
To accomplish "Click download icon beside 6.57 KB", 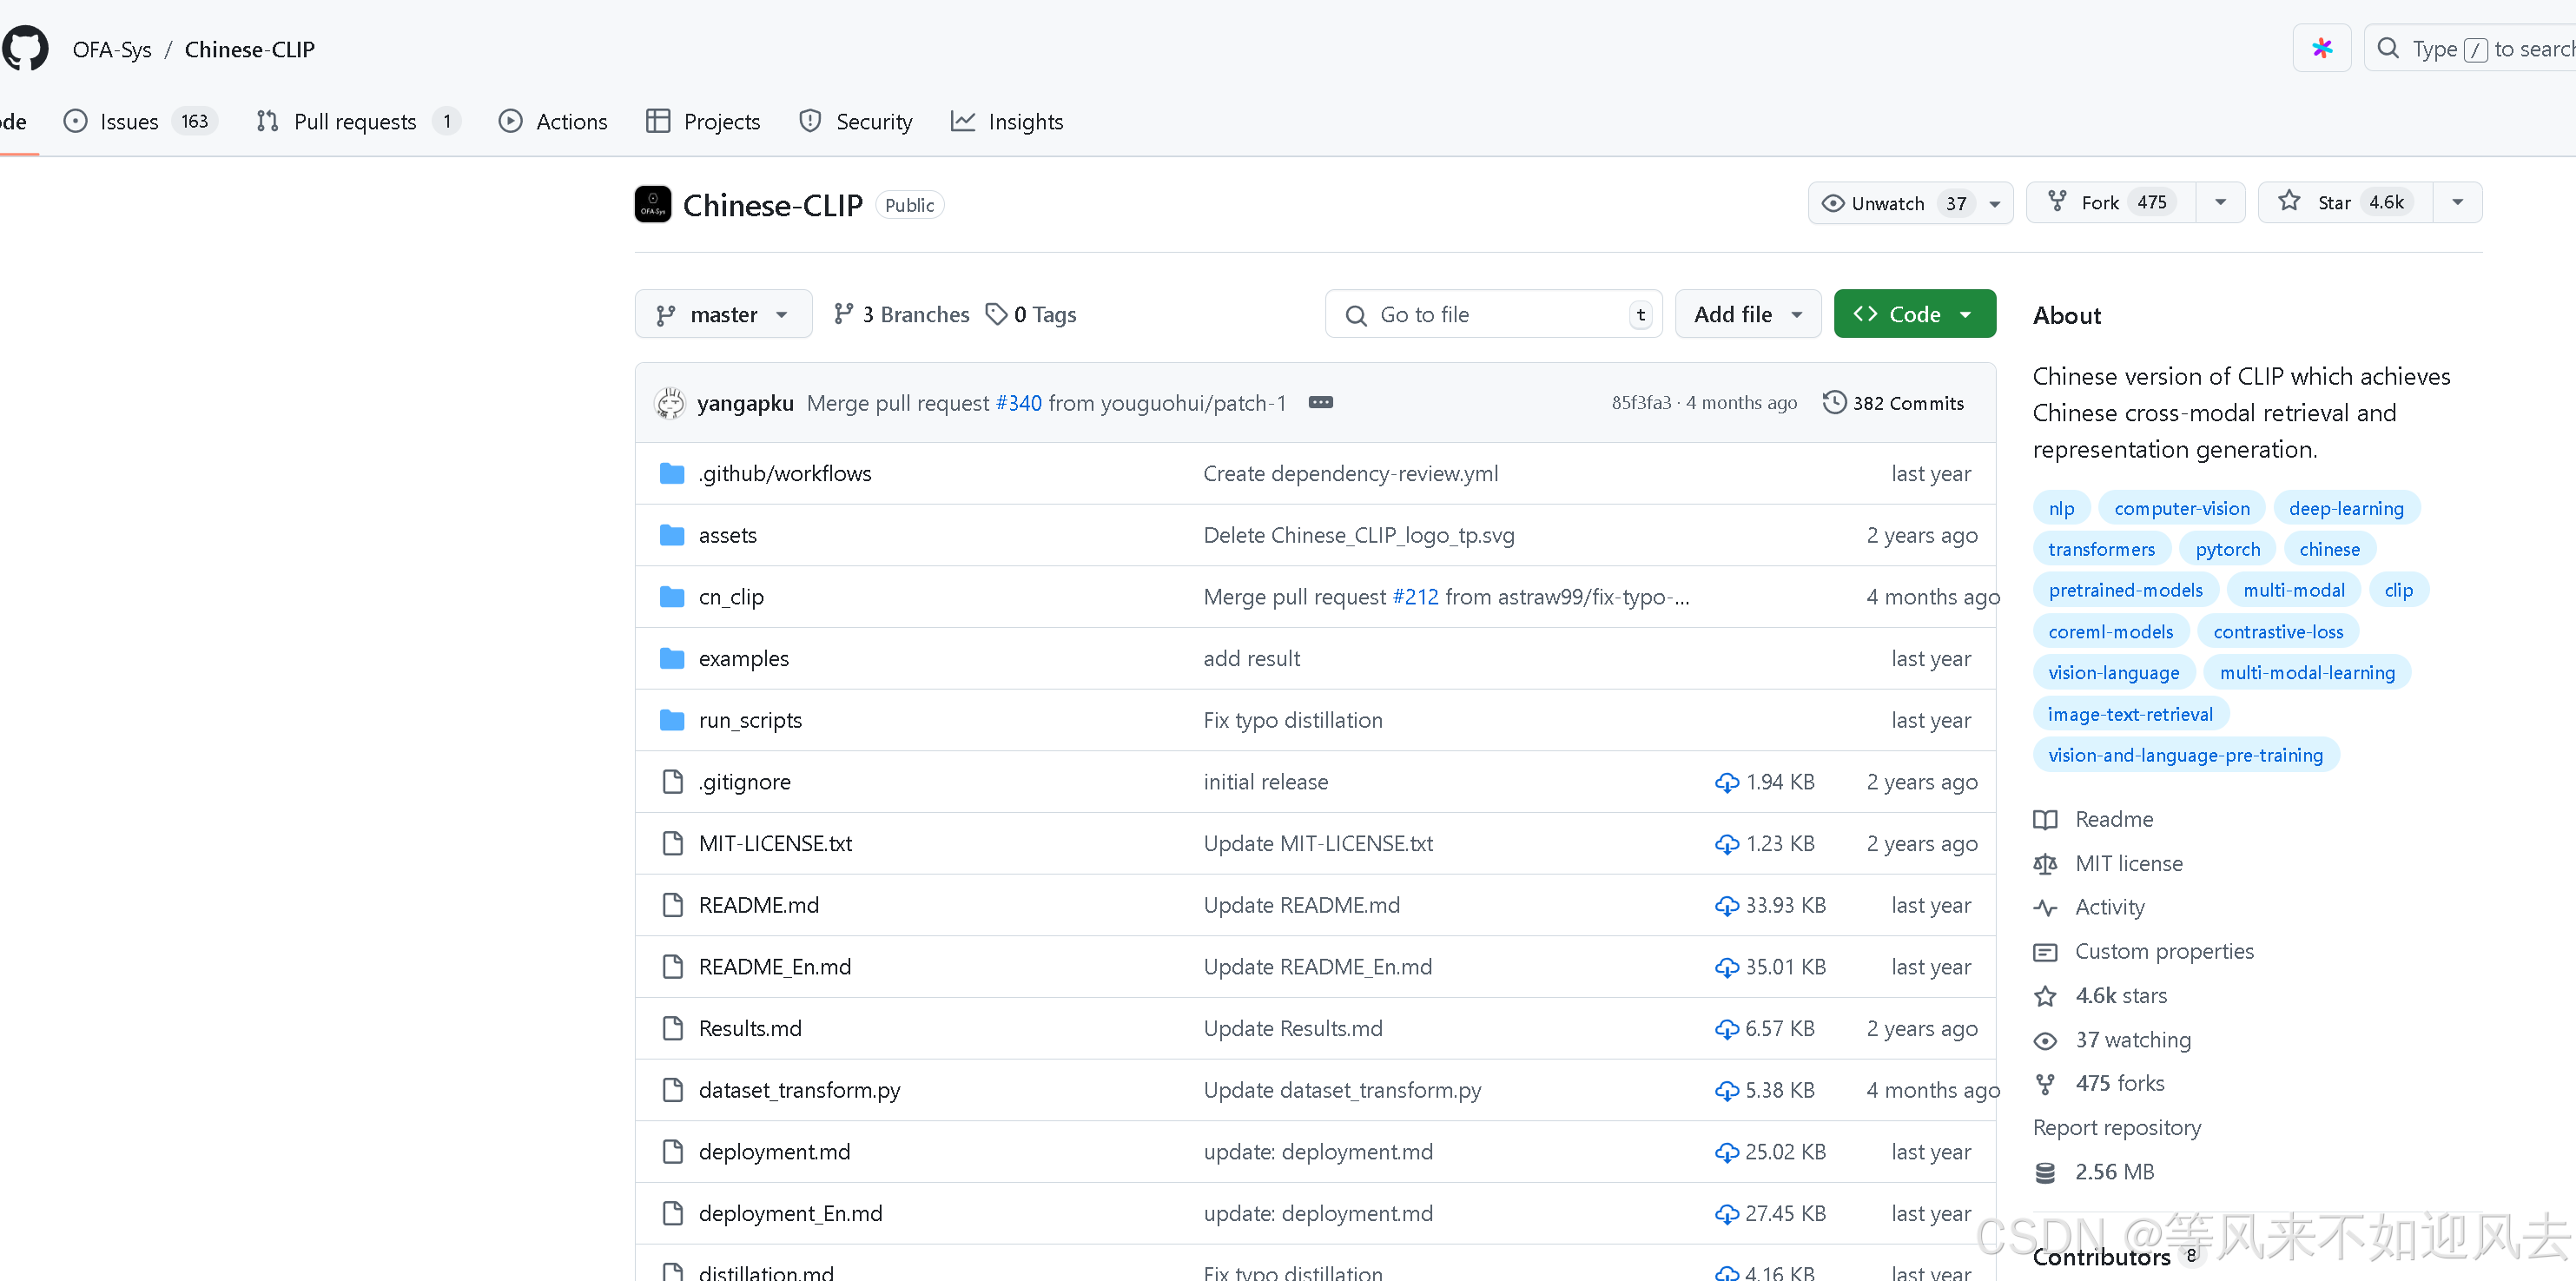I will coord(1727,1029).
